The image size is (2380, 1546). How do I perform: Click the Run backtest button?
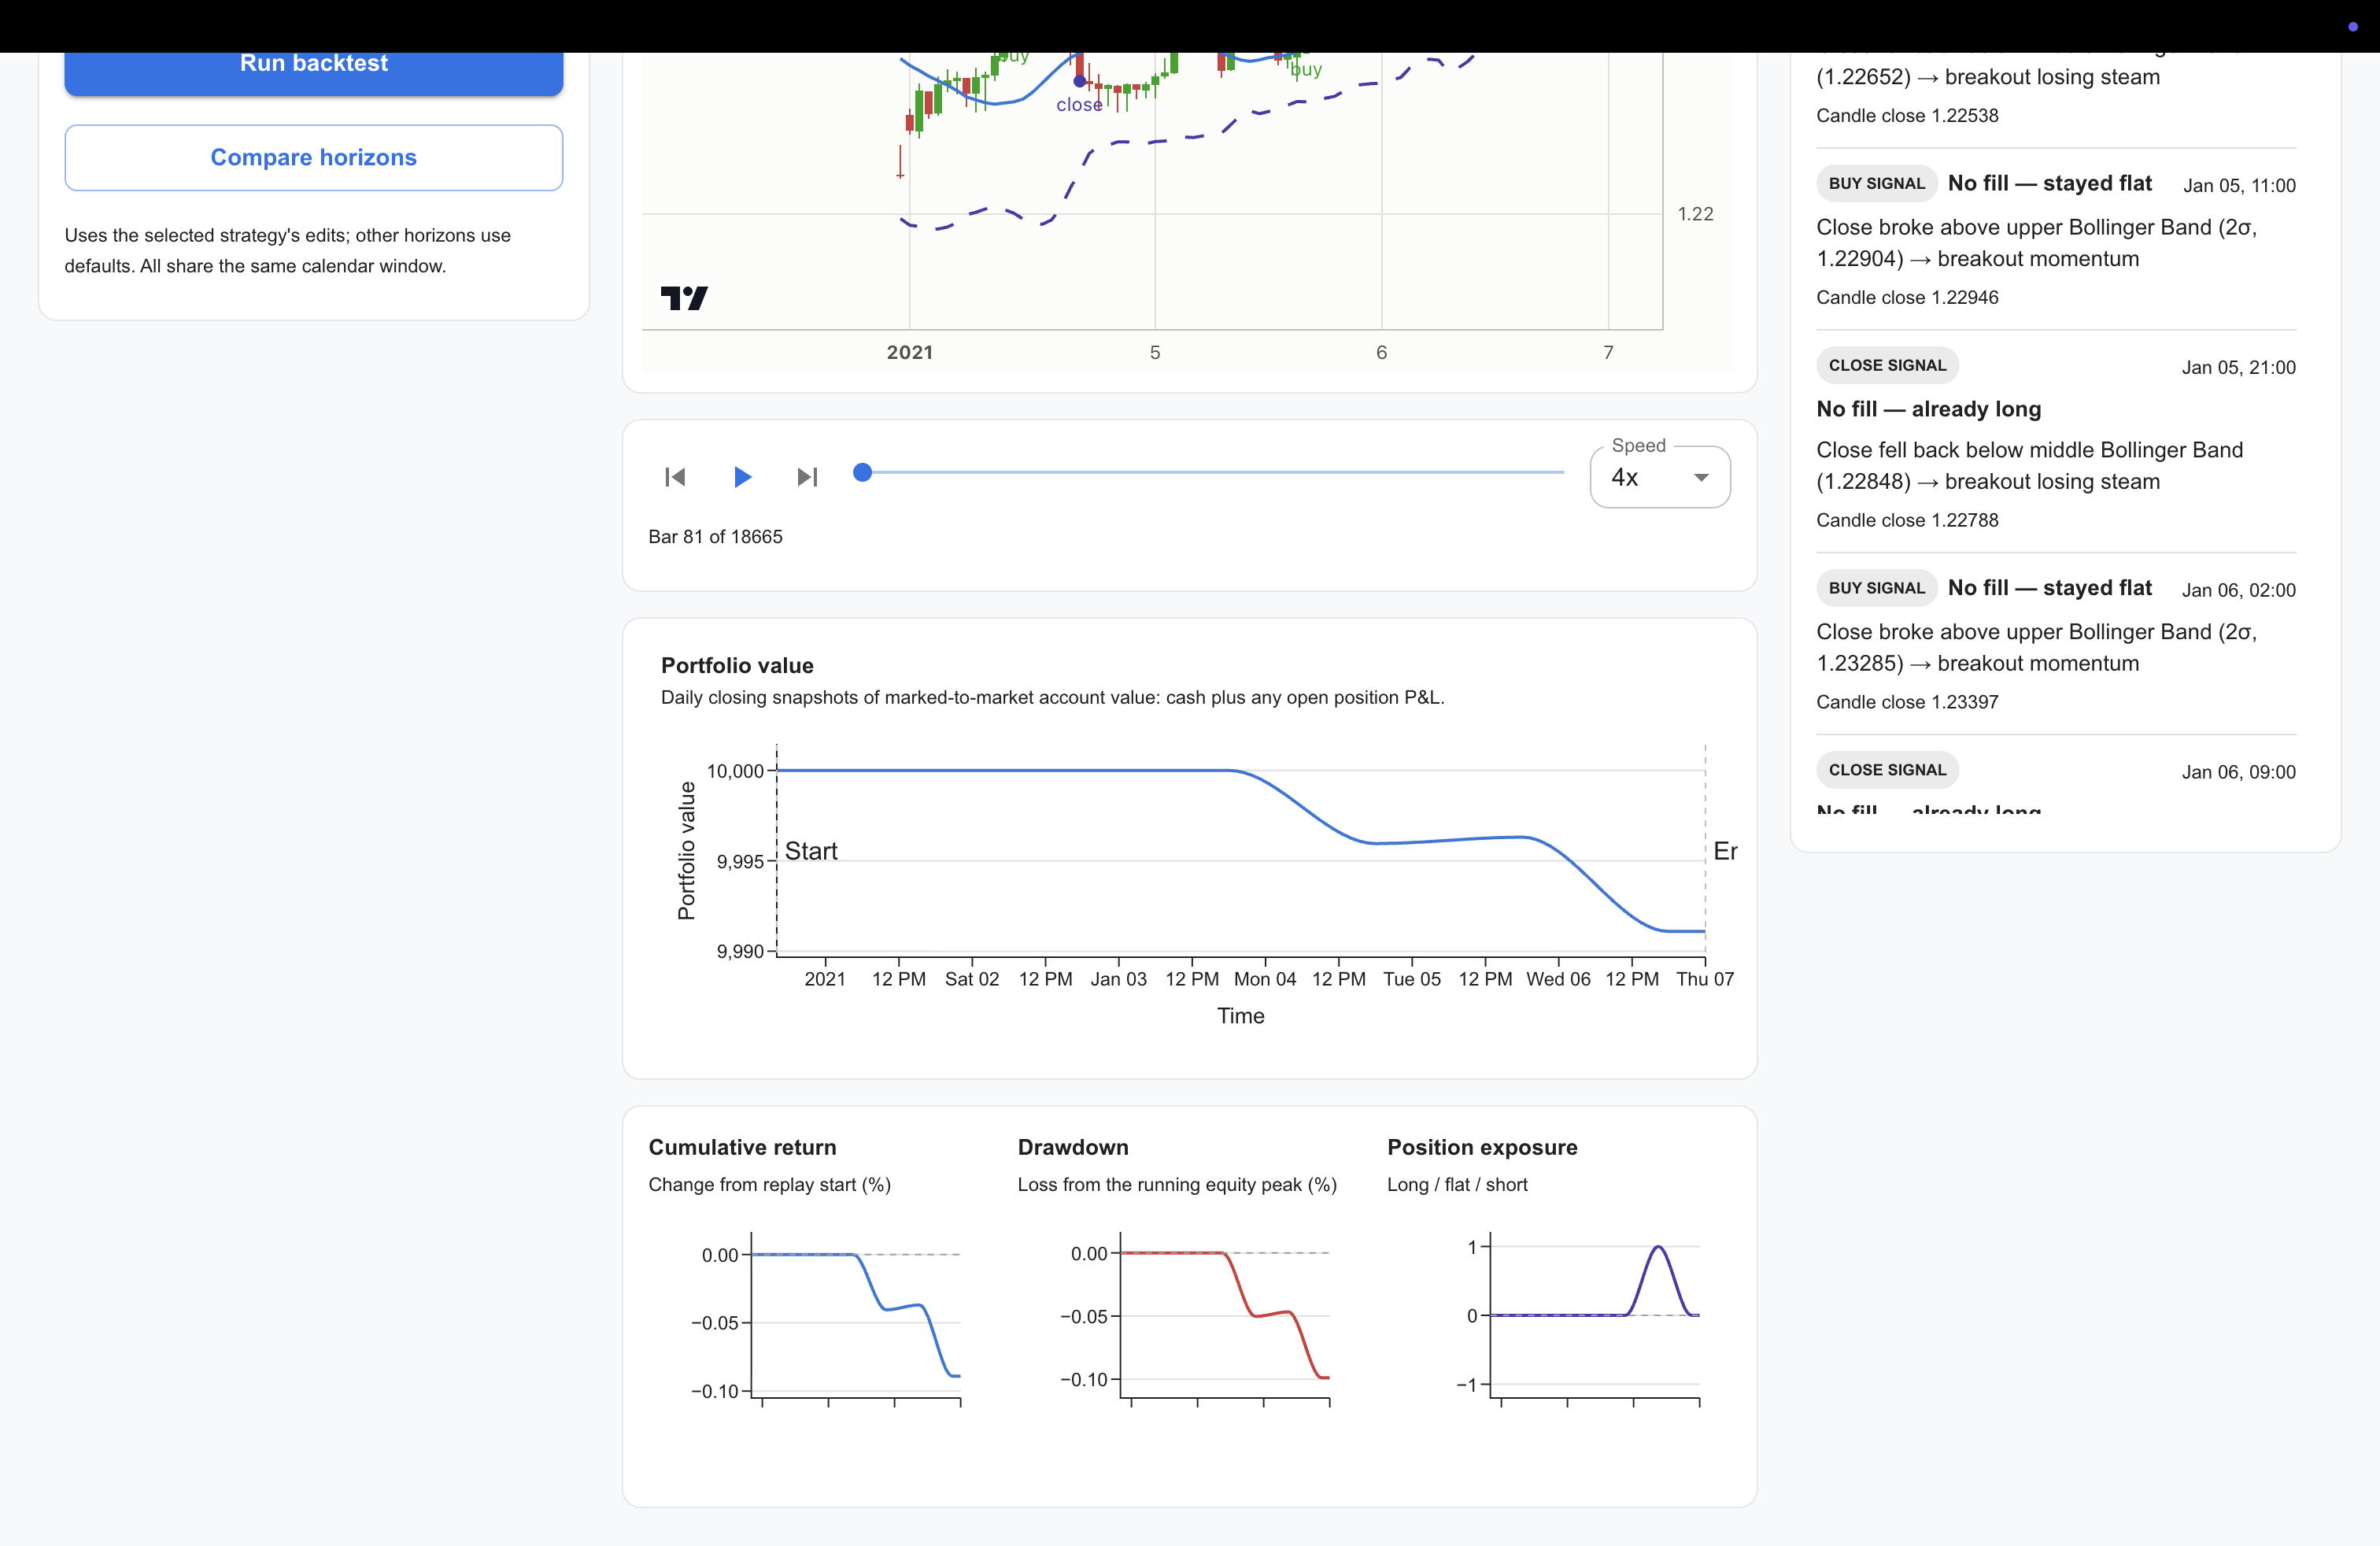pos(313,72)
